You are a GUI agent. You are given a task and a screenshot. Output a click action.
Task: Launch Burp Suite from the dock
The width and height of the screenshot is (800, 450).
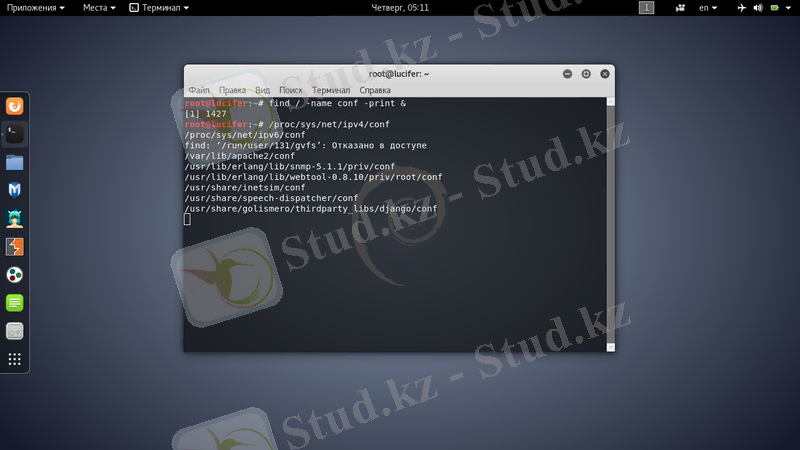(x=14, y=247)
